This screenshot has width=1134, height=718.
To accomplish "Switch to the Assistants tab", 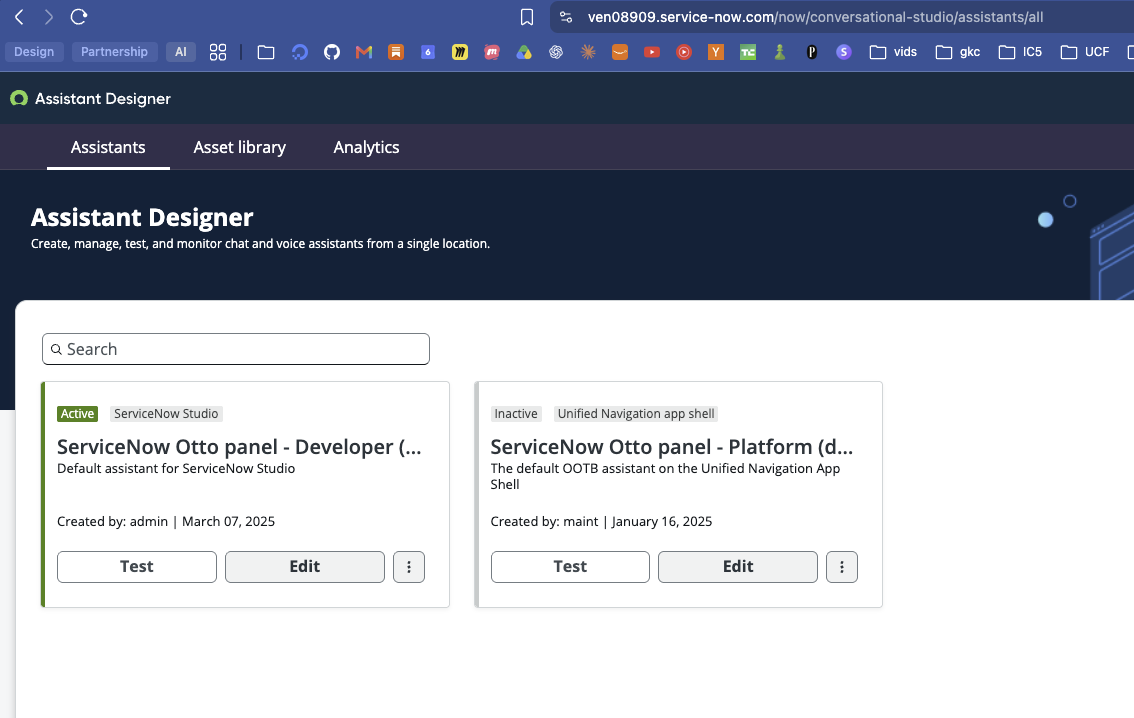I will coord(108,148).
